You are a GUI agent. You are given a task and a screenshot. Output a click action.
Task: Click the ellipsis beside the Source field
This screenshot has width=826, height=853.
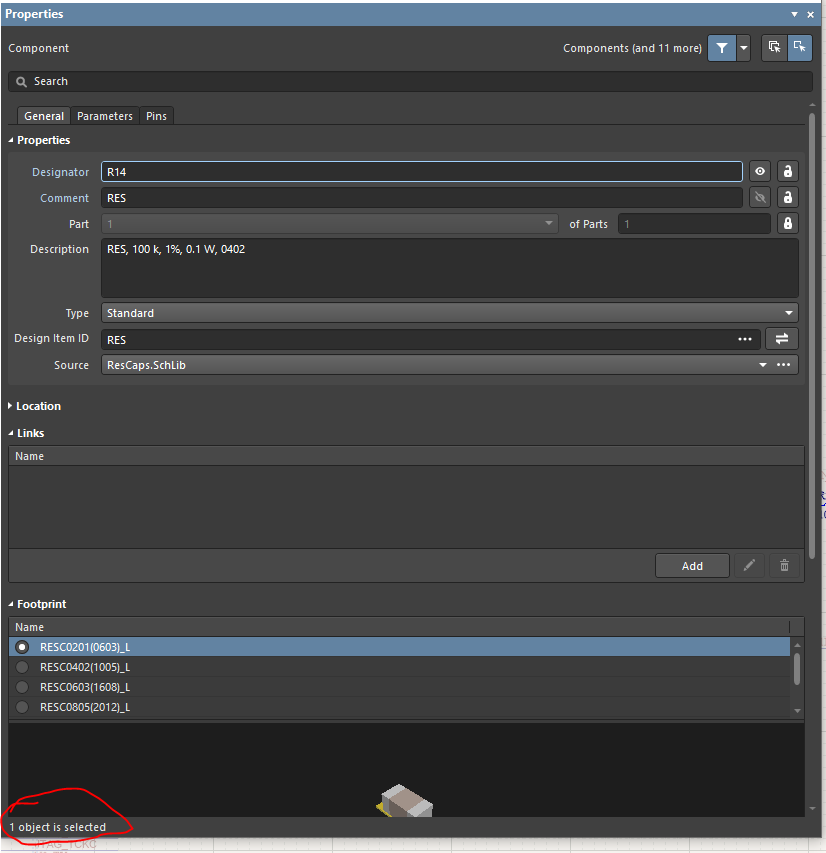coord(786,364)
